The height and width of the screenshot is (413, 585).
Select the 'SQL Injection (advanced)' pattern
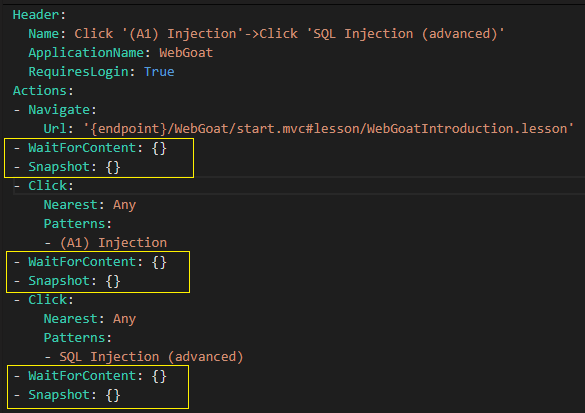tap(151, 357)
